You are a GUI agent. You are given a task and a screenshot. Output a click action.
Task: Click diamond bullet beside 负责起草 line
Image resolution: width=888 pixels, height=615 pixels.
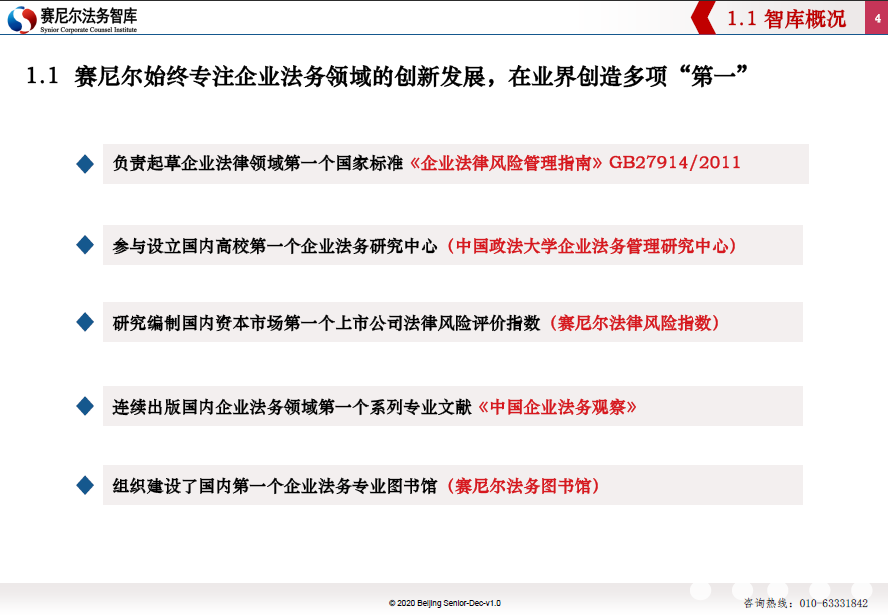tap(85, 164)
